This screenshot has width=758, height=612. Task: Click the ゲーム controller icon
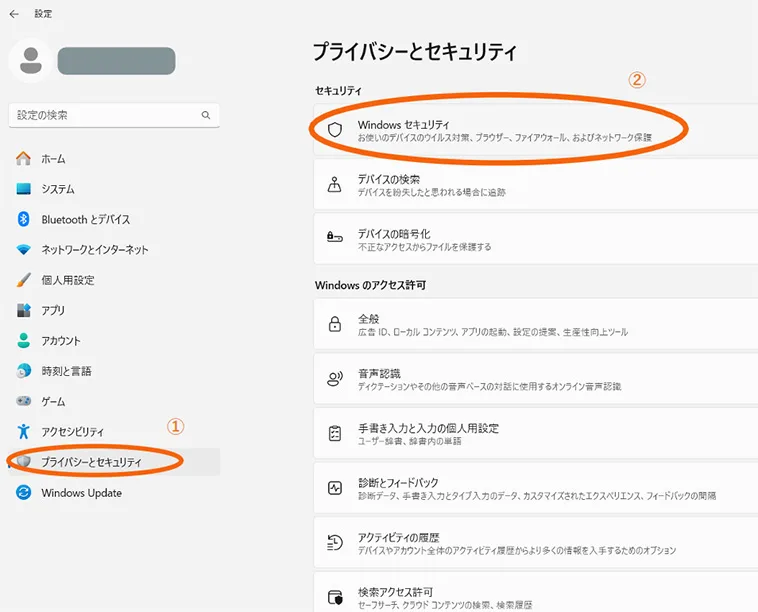tap(23, 401)
